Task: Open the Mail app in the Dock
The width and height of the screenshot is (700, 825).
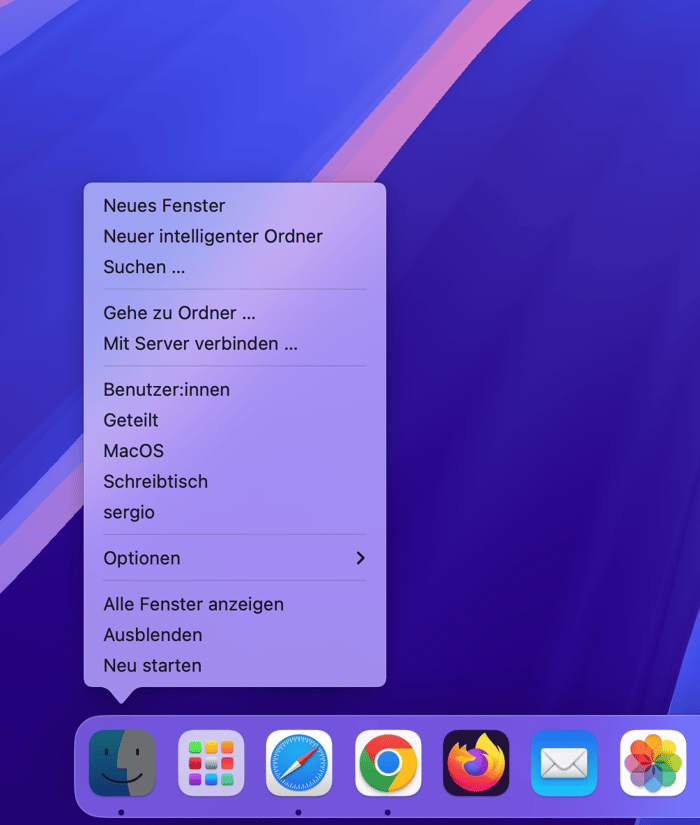Action: 564,763
